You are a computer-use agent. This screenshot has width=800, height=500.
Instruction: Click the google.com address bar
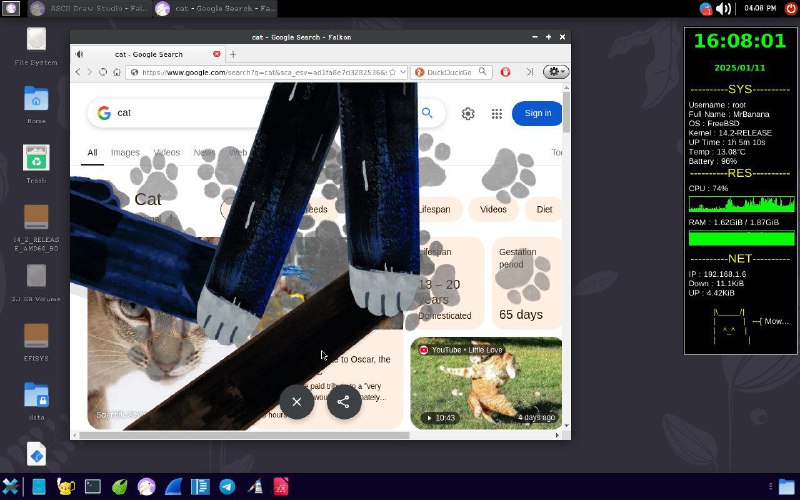tap(264, 72)
